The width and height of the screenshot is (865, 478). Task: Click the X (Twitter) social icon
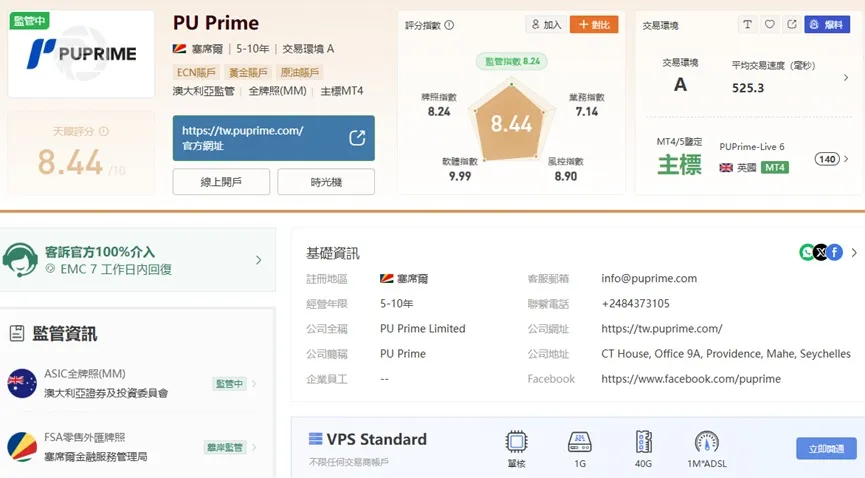pyautogui.click(x=821, y=252)
